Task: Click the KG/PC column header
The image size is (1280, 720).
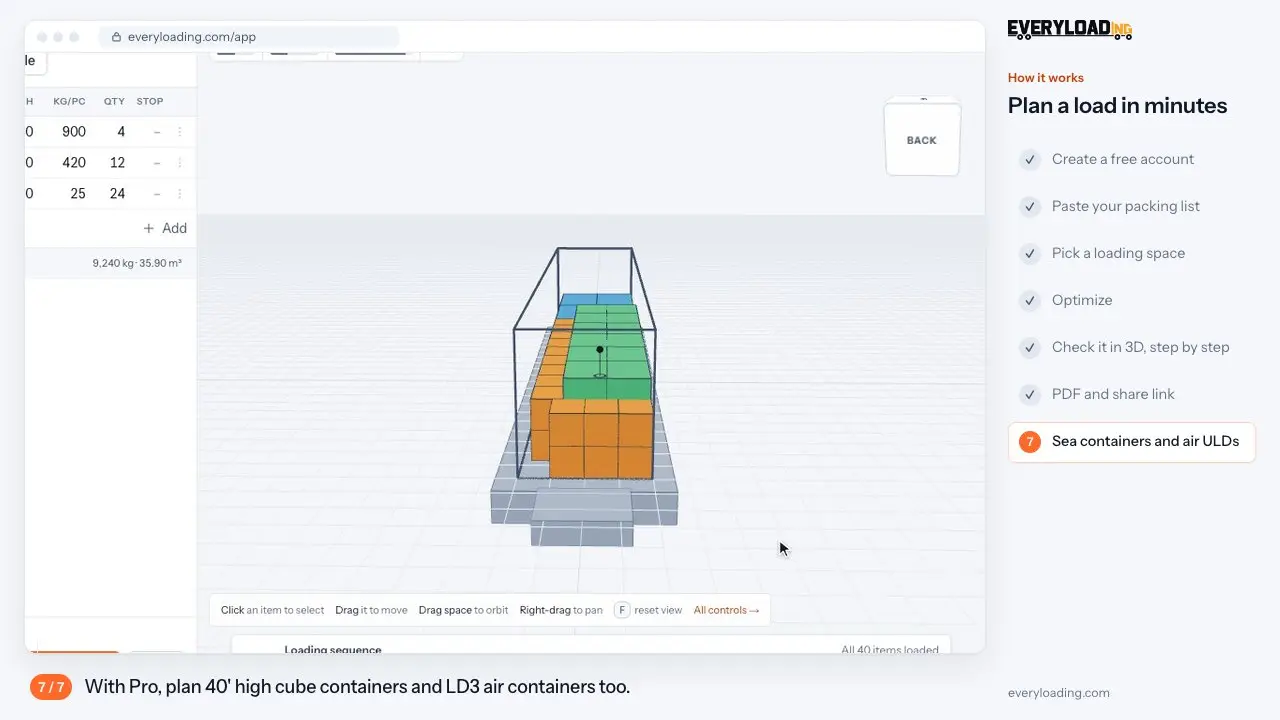Action: pyautogui.click(x=70, y=101)
